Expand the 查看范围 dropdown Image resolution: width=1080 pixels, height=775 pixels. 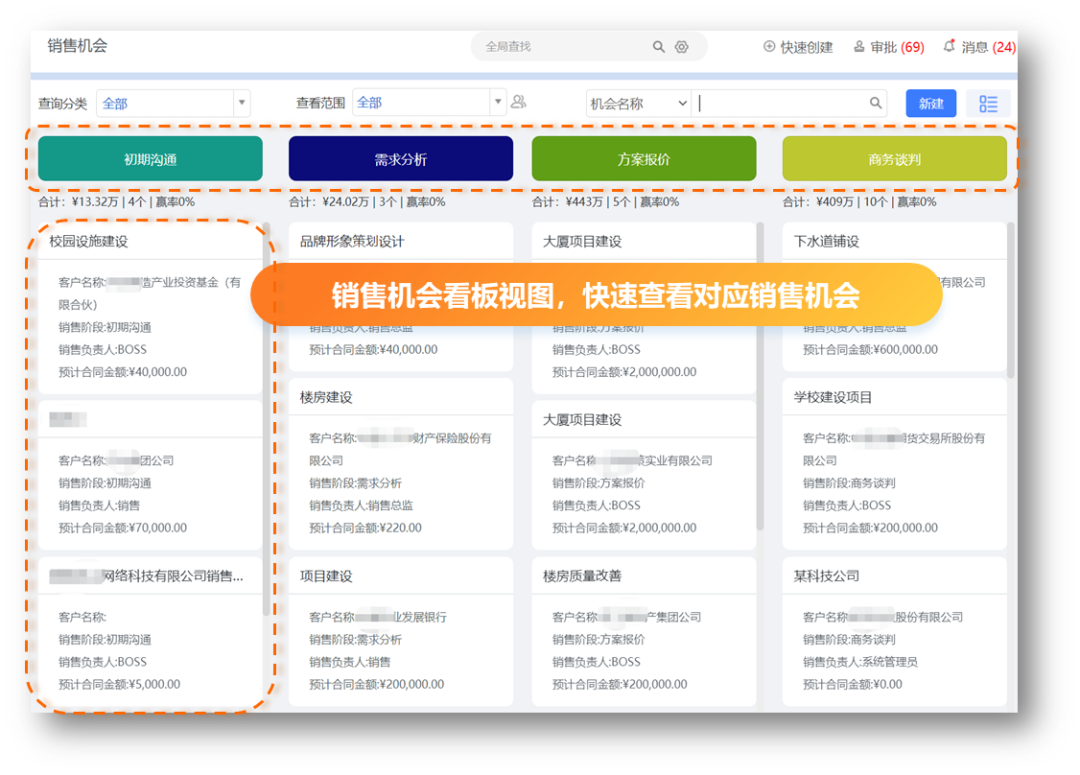click(497, 102)
